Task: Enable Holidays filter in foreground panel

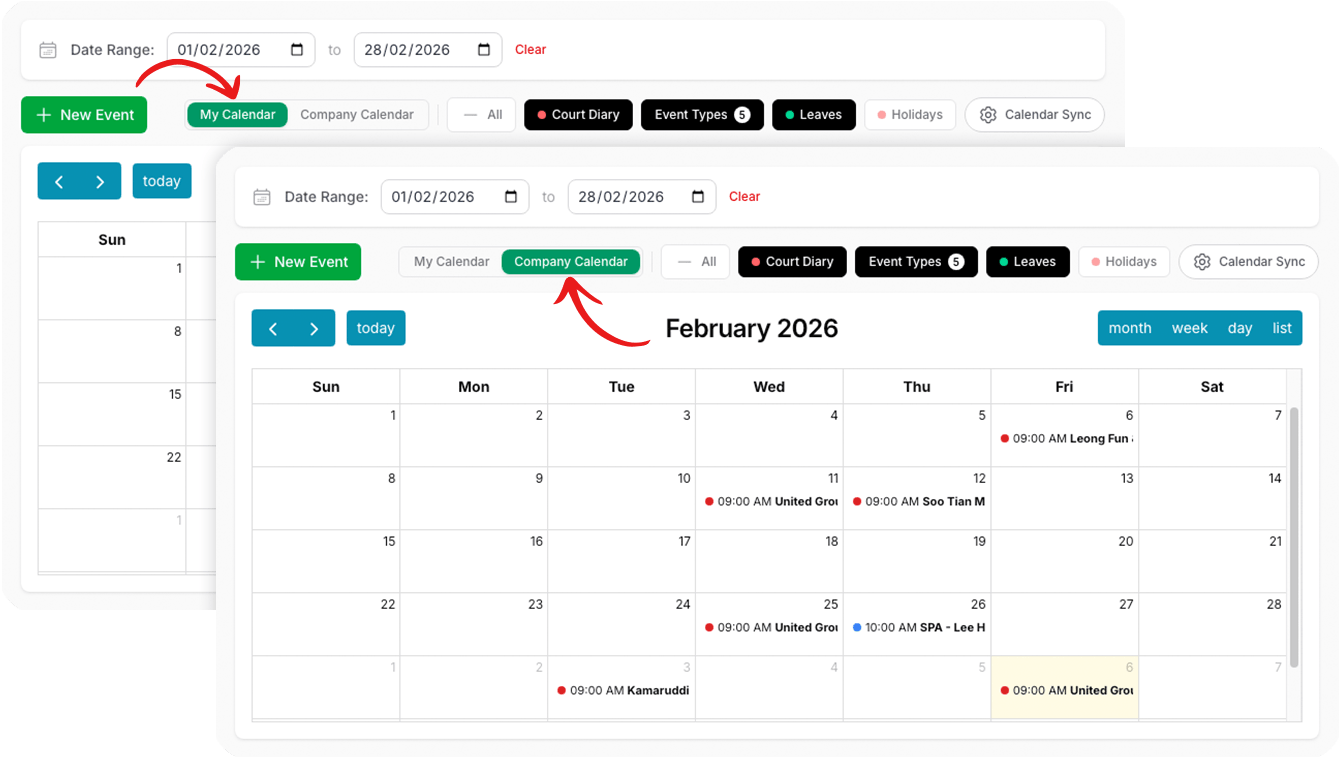Action: tap(1123, 262)
